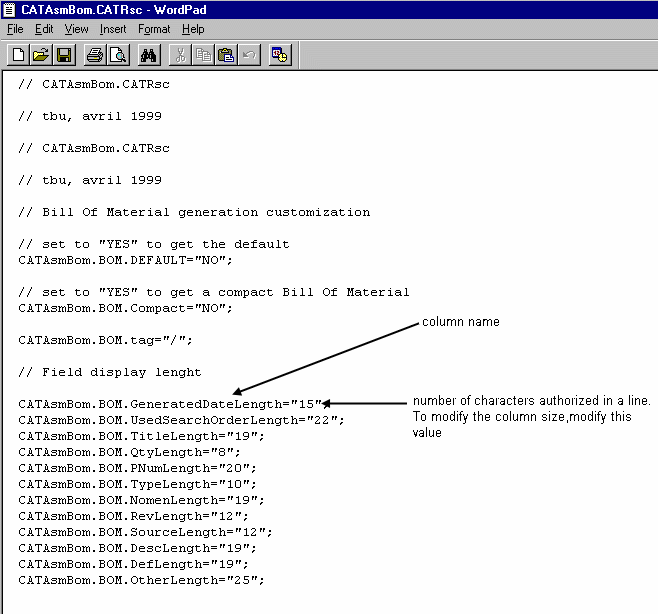This screenshot has height=614, width=658.
Task: Open the Edit menu
Action: (x=44, y=29)
